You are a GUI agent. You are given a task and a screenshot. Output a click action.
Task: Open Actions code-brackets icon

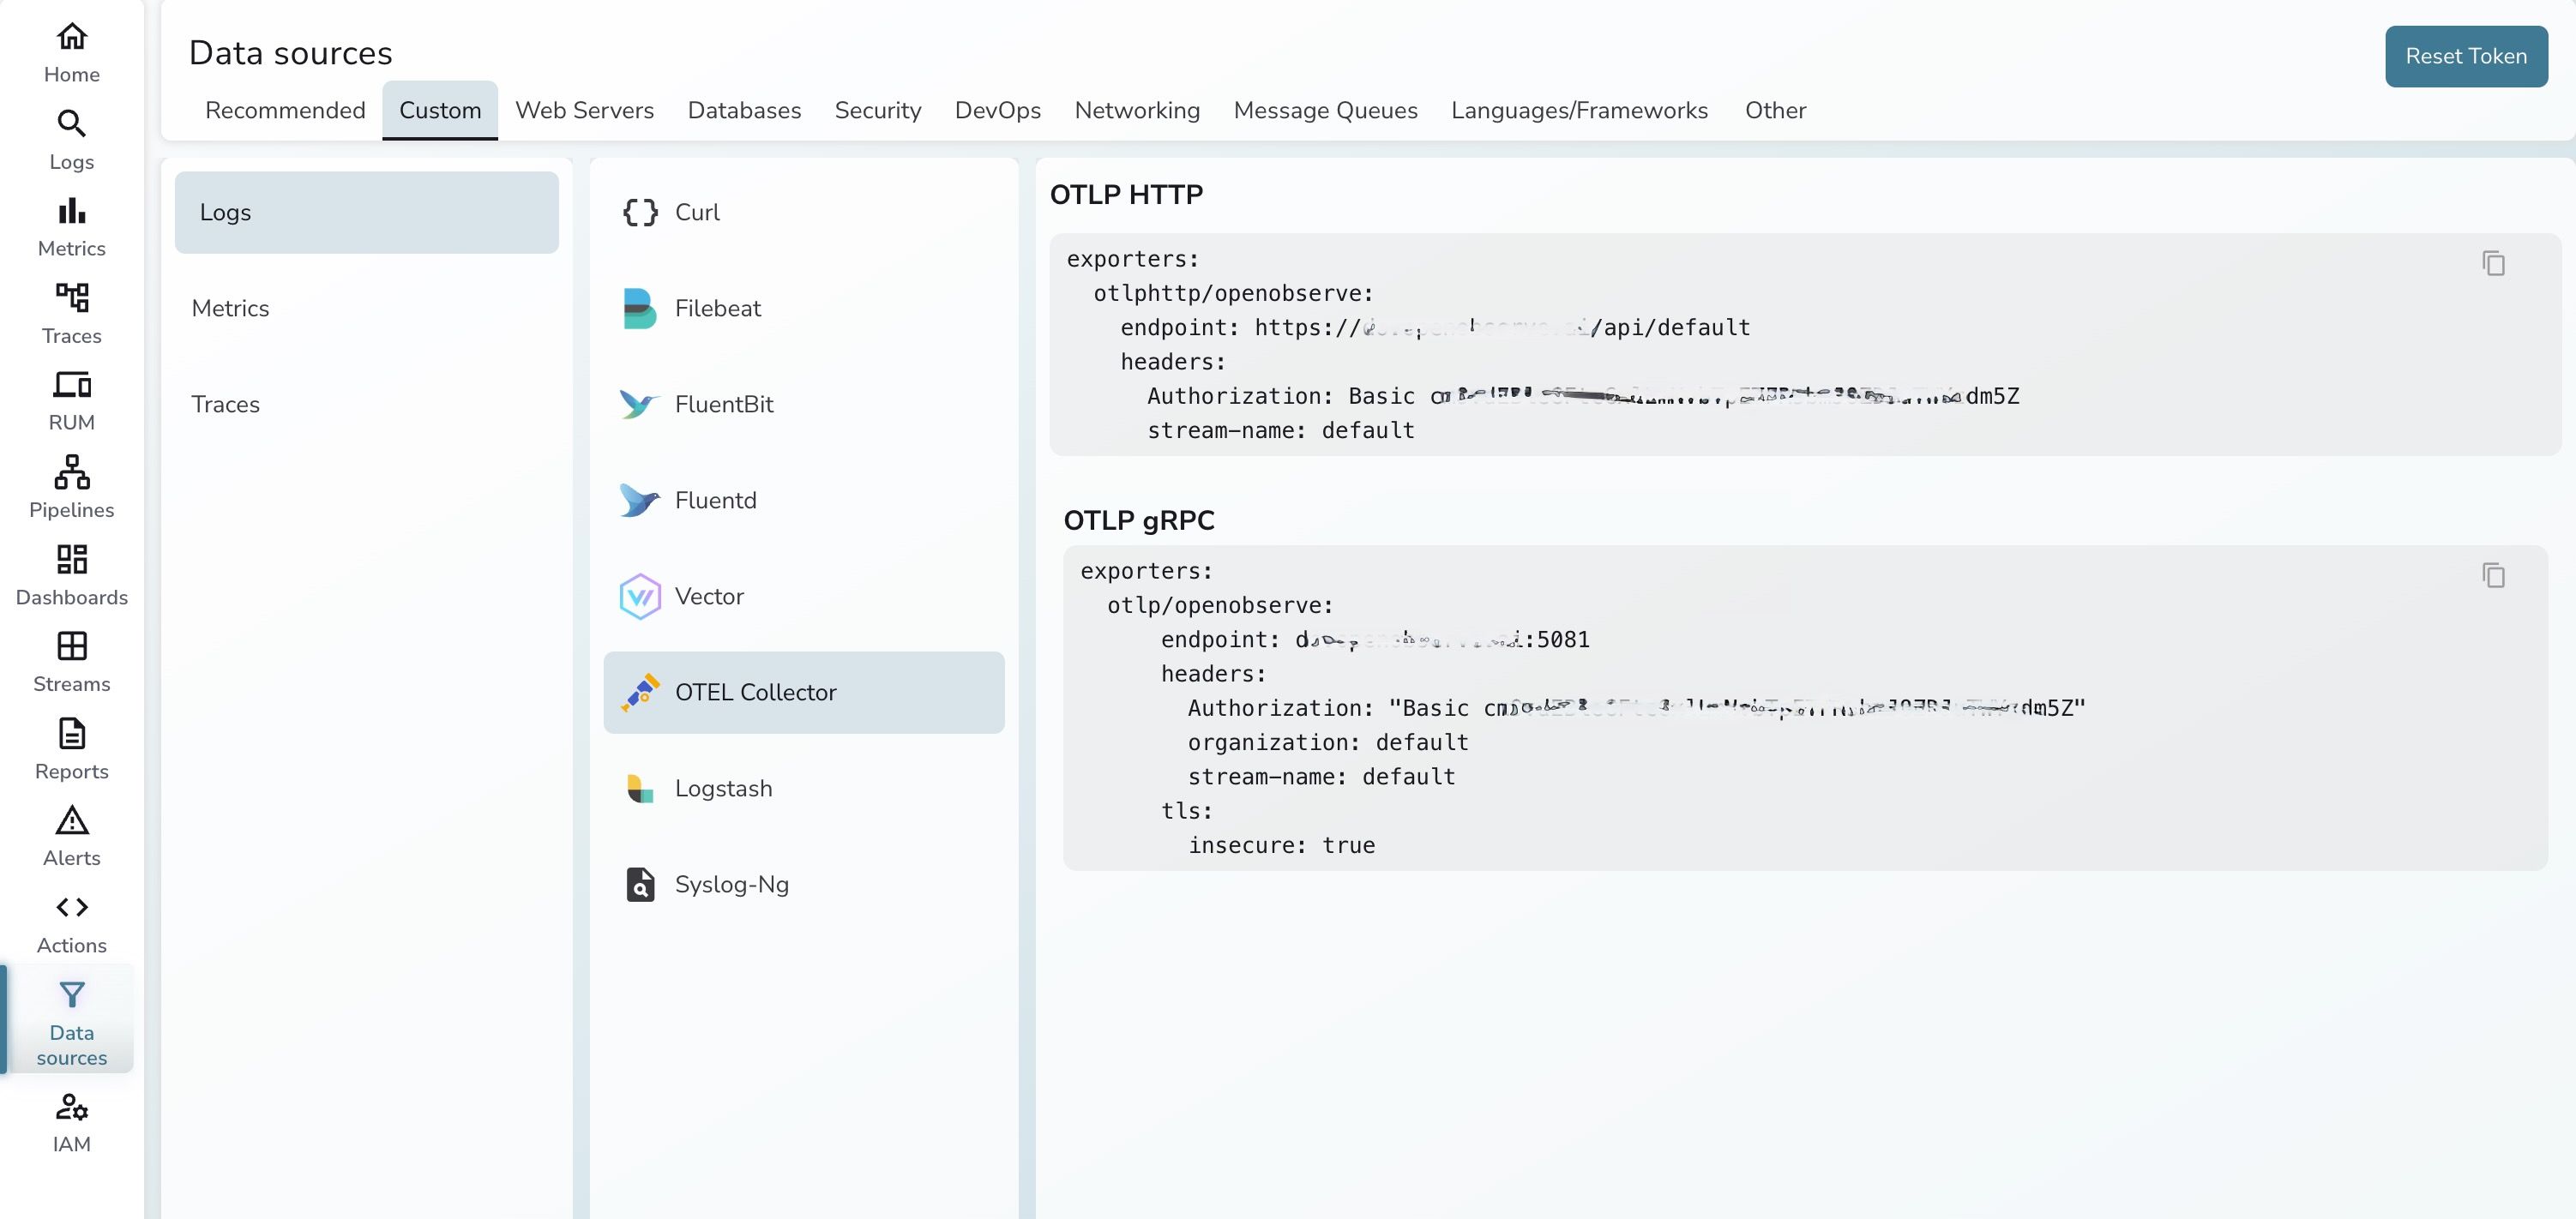click(71, 907)
